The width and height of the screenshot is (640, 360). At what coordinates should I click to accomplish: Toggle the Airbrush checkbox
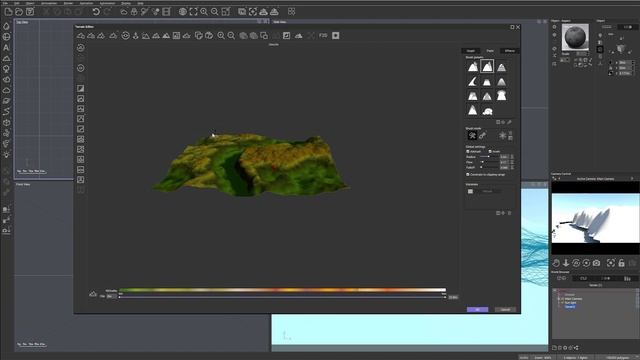point(468,151)
